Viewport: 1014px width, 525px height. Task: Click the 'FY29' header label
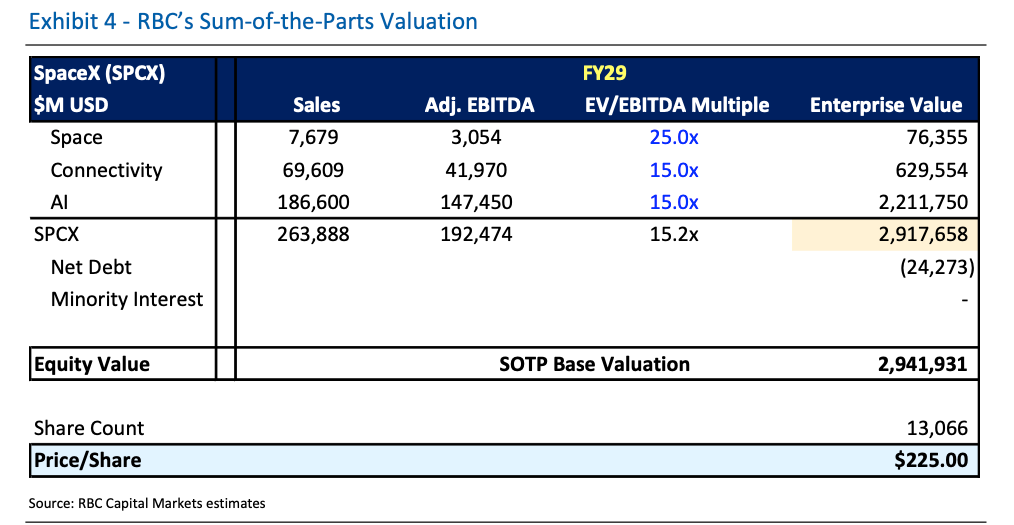604,72
